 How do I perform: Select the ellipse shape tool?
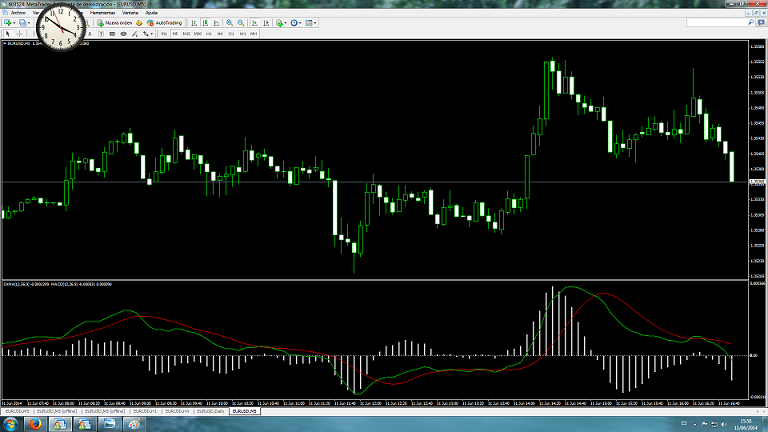(x=123, y=34)
